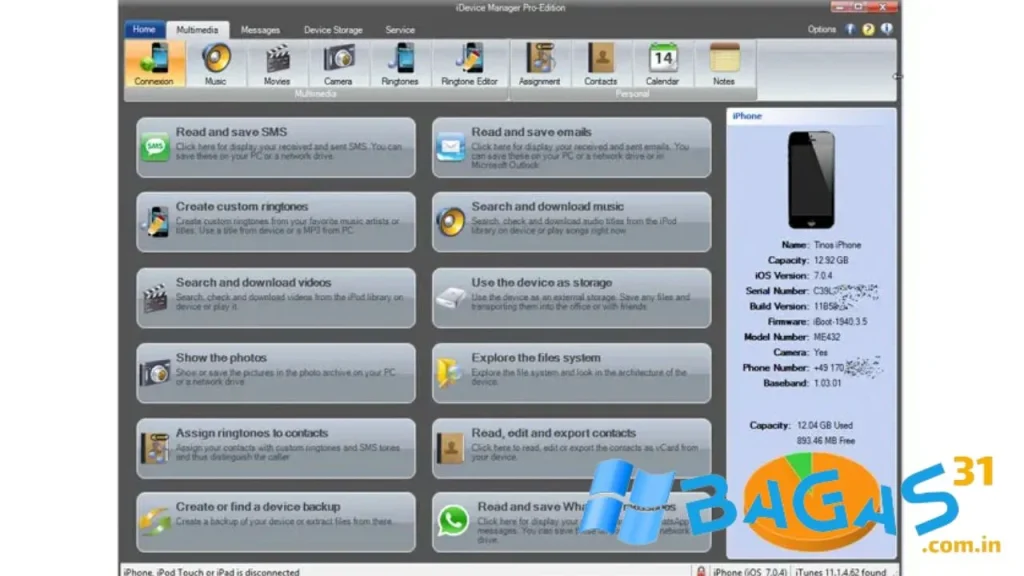Click the envelope emails icon
The image size is (1024, 576).
pyautogui.click(x=451, y=148)
